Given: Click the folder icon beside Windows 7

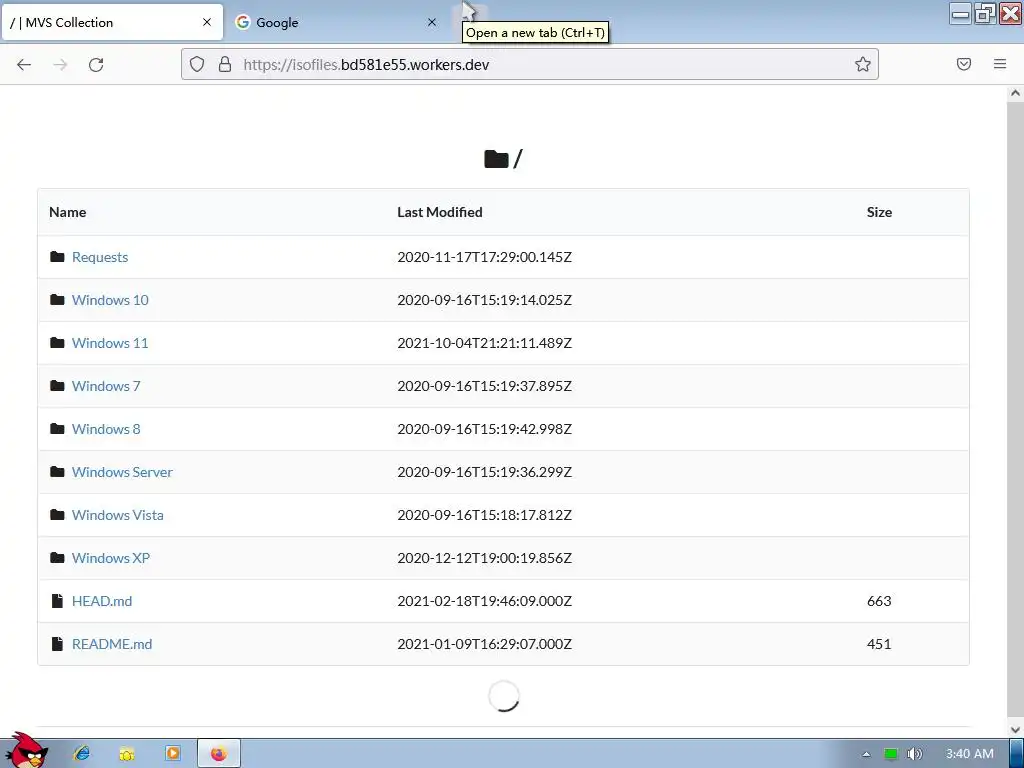Looking at the screenshot, I should coord(57,386).
